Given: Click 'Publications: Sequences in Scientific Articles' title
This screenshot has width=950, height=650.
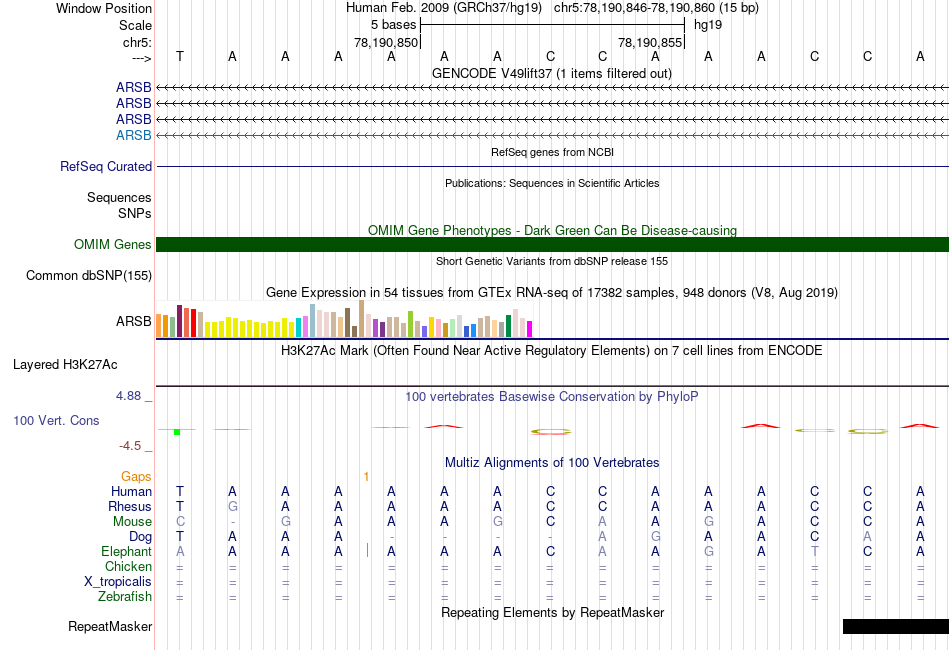Looking at the screenshot, I should (x=552, y=183).
